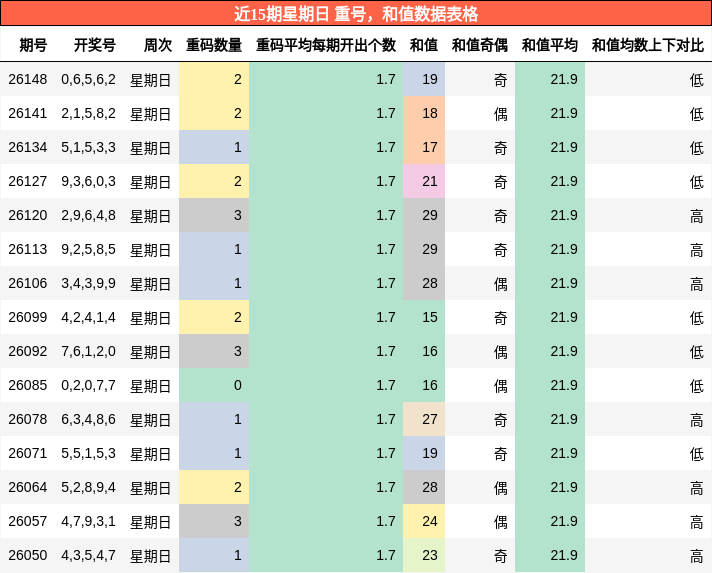Select period number 26092
The height and width of the screenshot is (573, 712).
click(28, 351)
